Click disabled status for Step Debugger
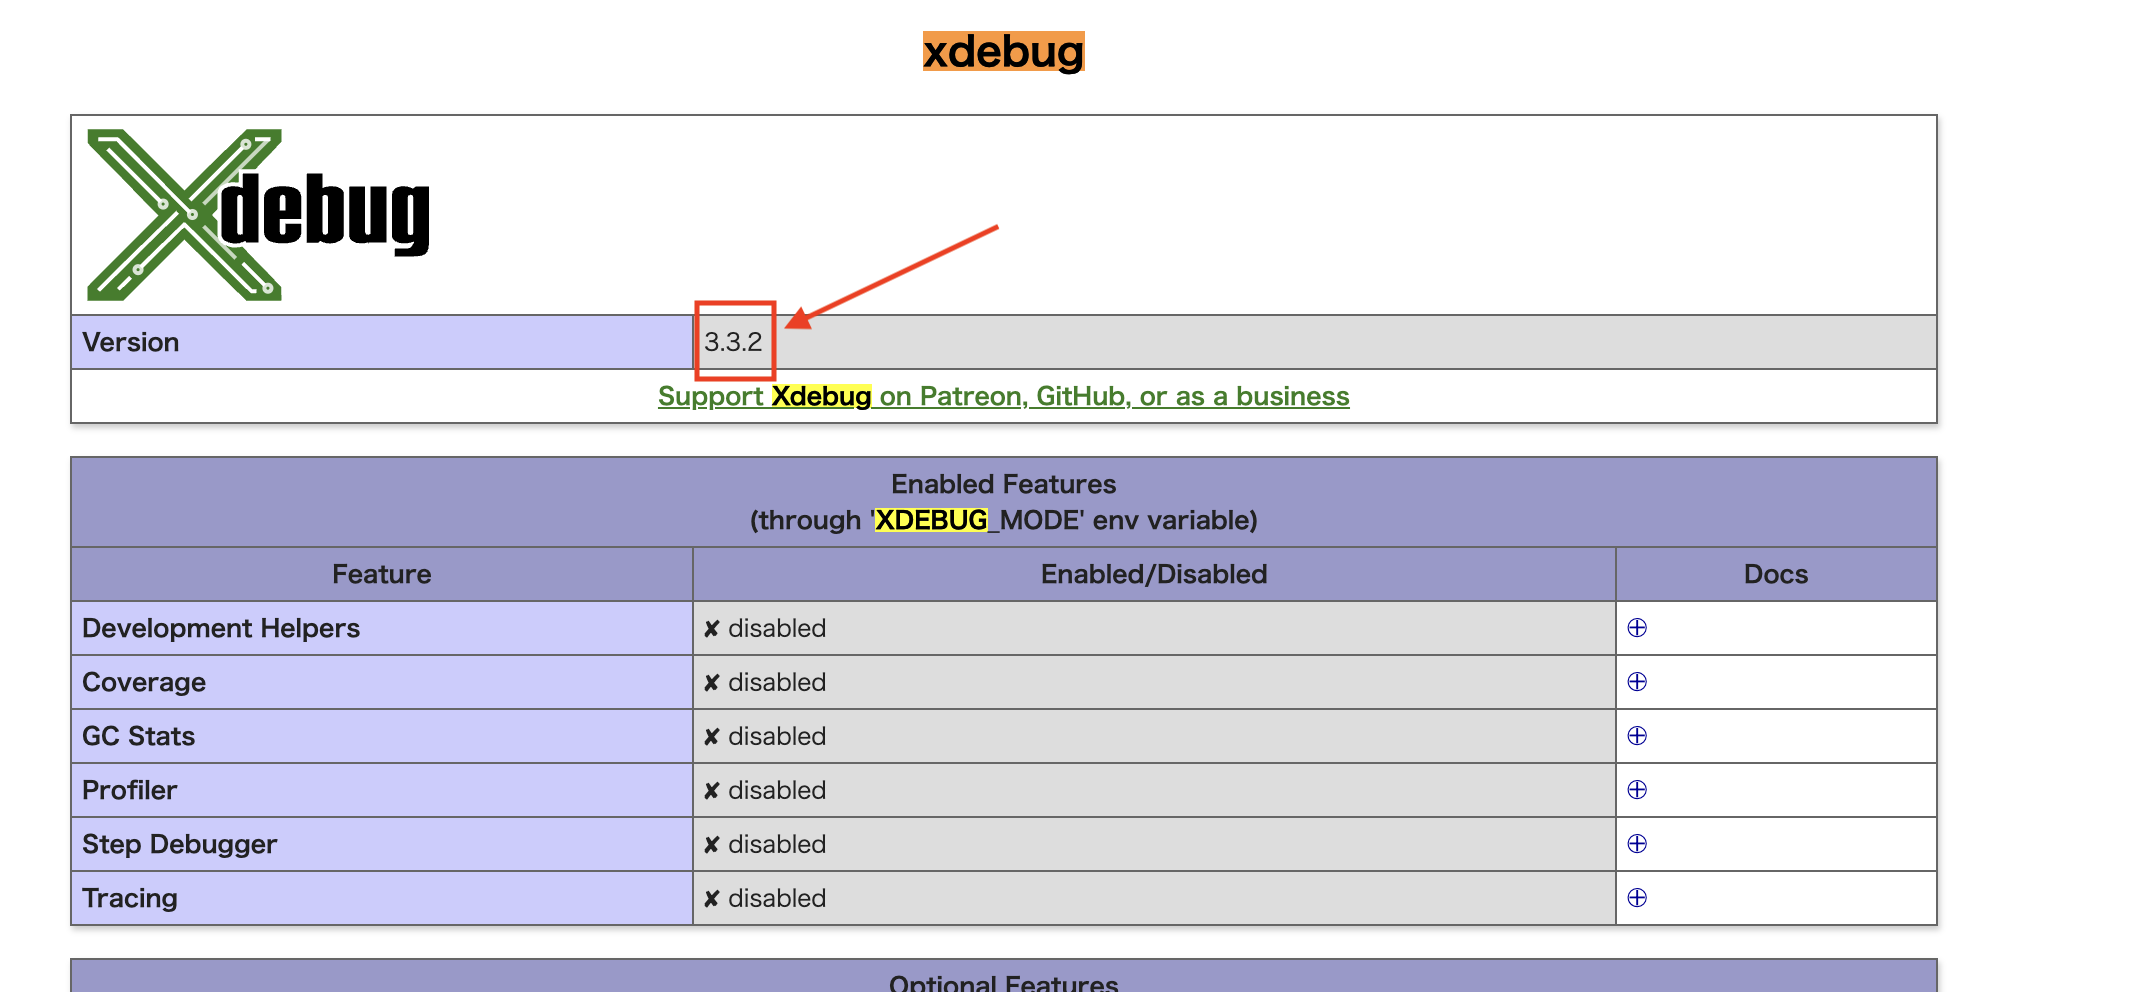Viewport: 2144px width, 992px height. coord(765,844)
